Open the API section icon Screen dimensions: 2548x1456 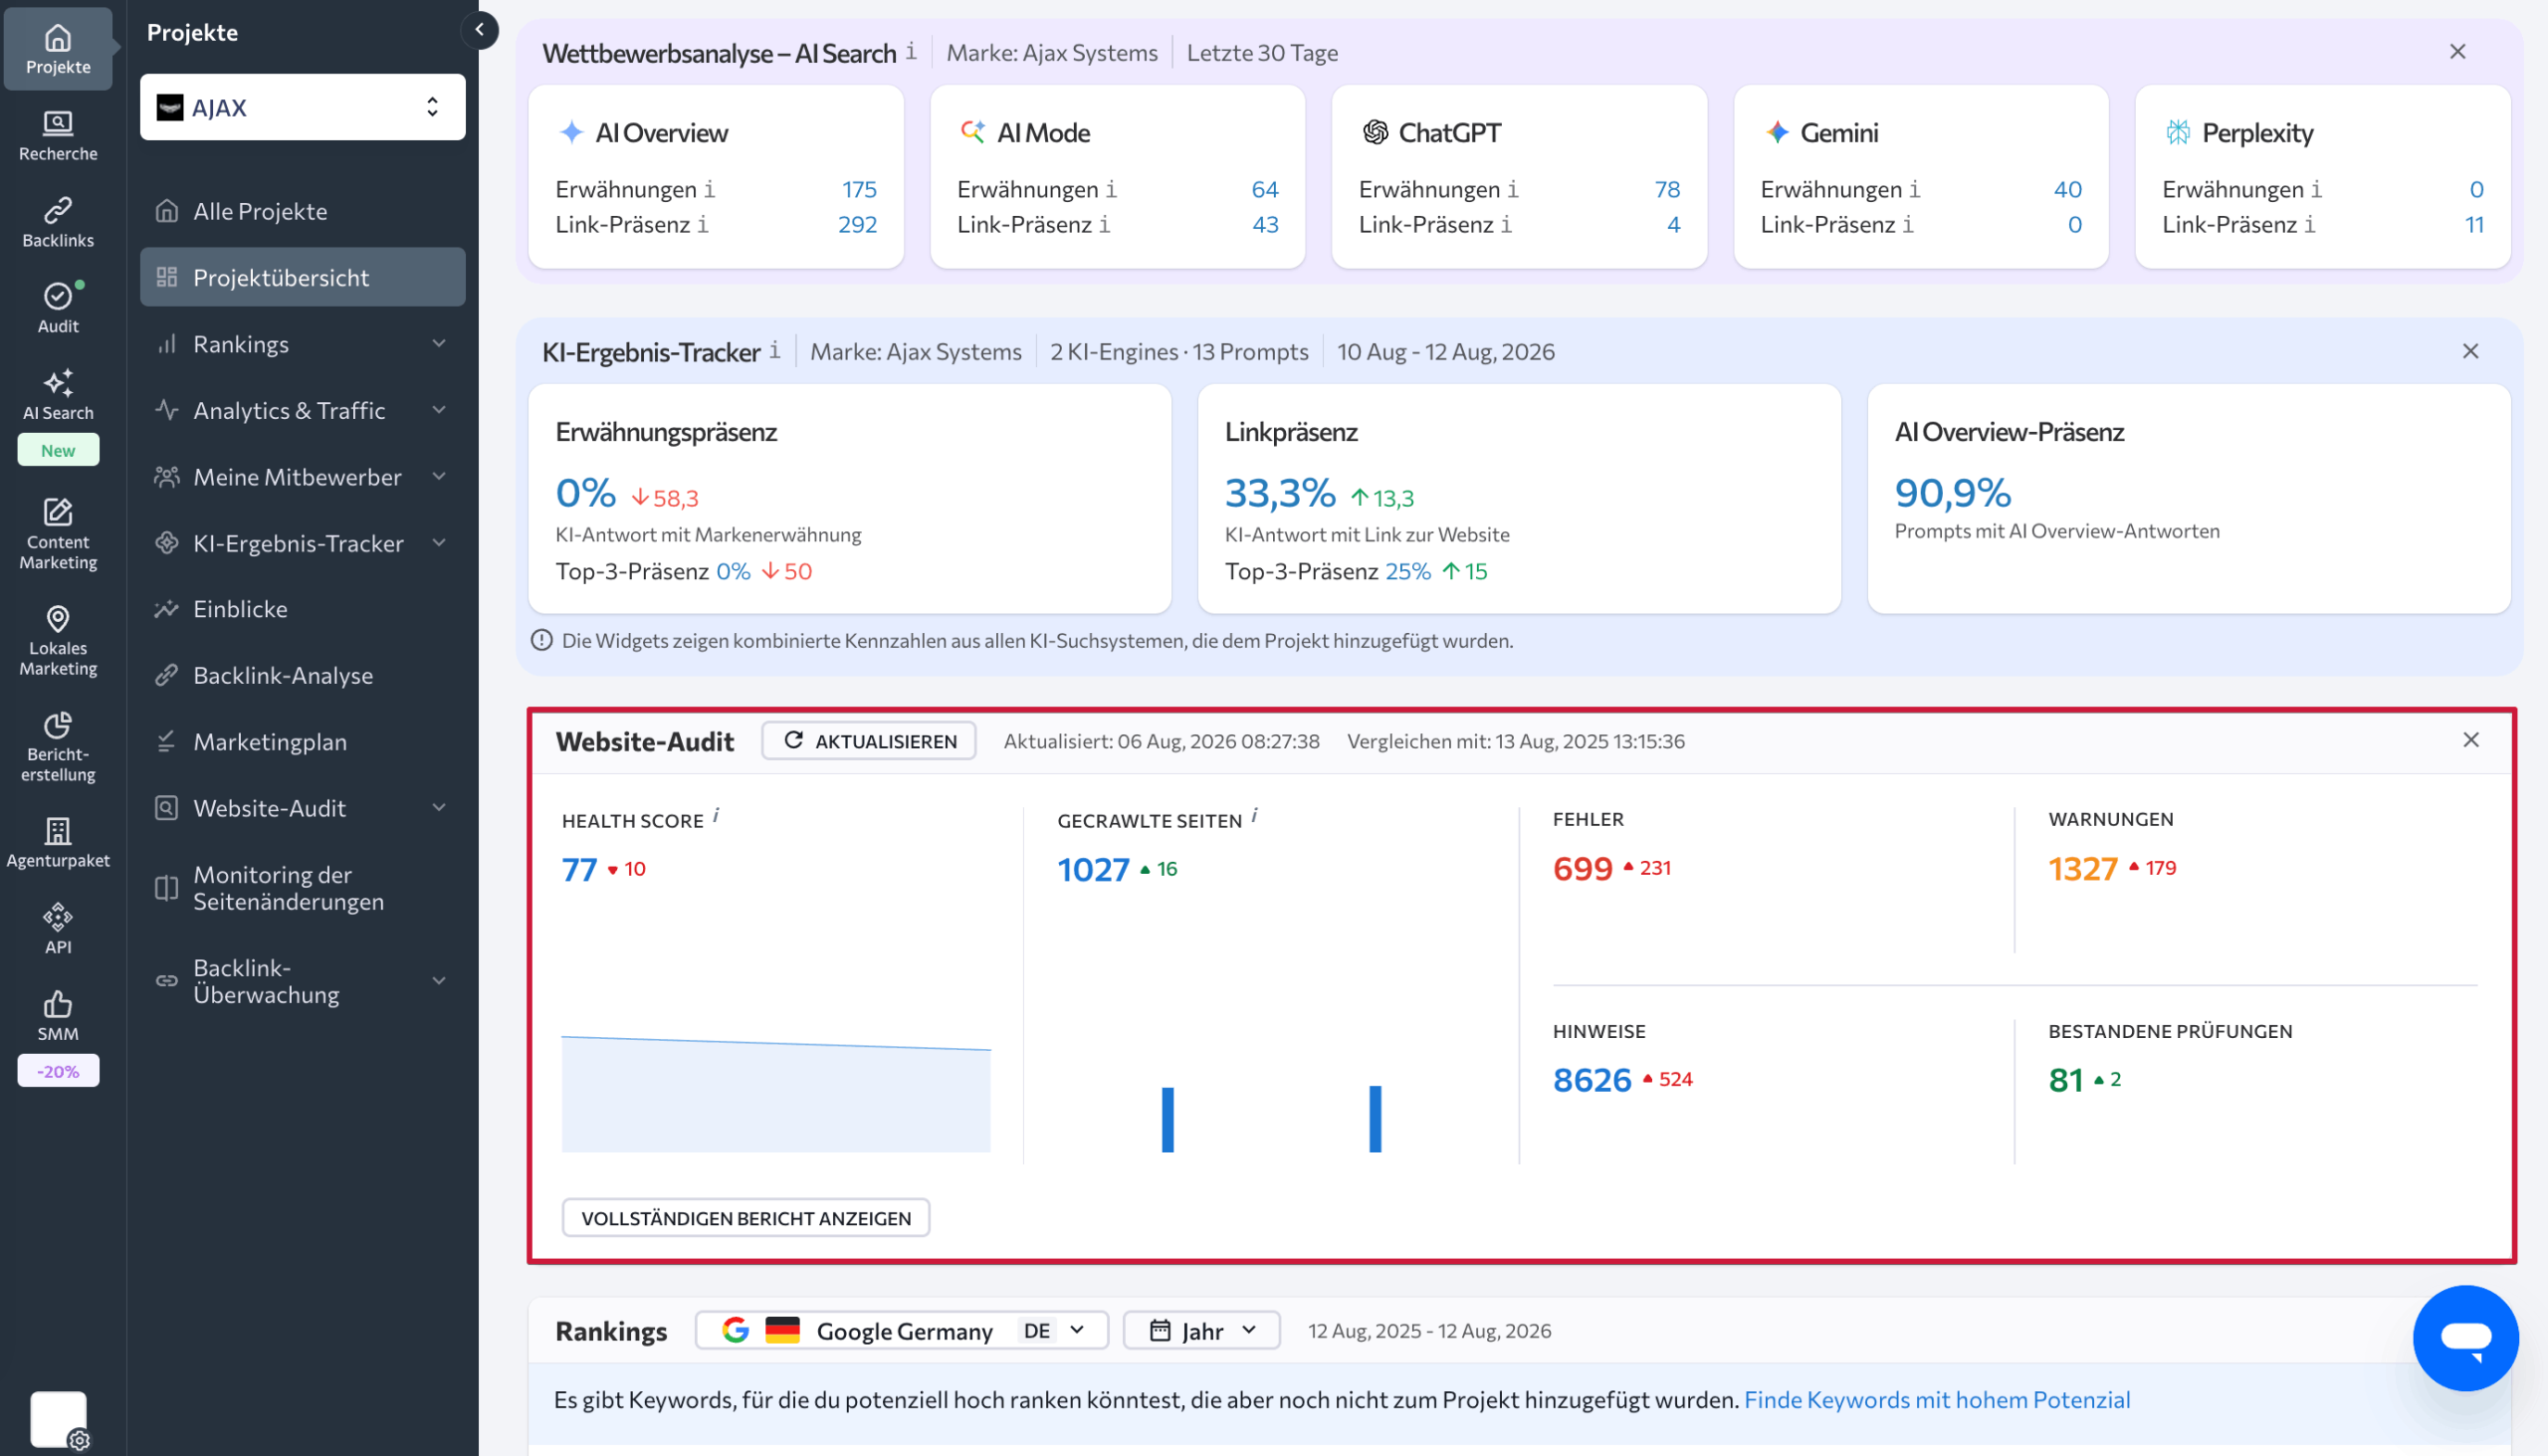tap(58, 929)
